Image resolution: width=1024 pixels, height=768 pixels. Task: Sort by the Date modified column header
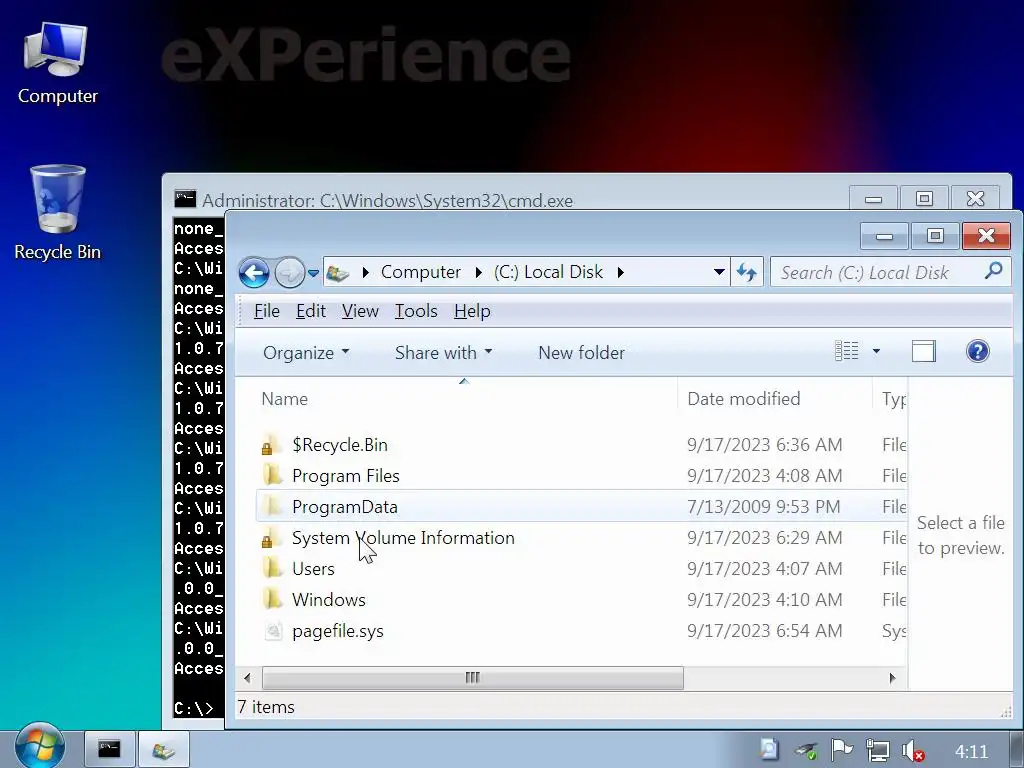click(775, 398)
